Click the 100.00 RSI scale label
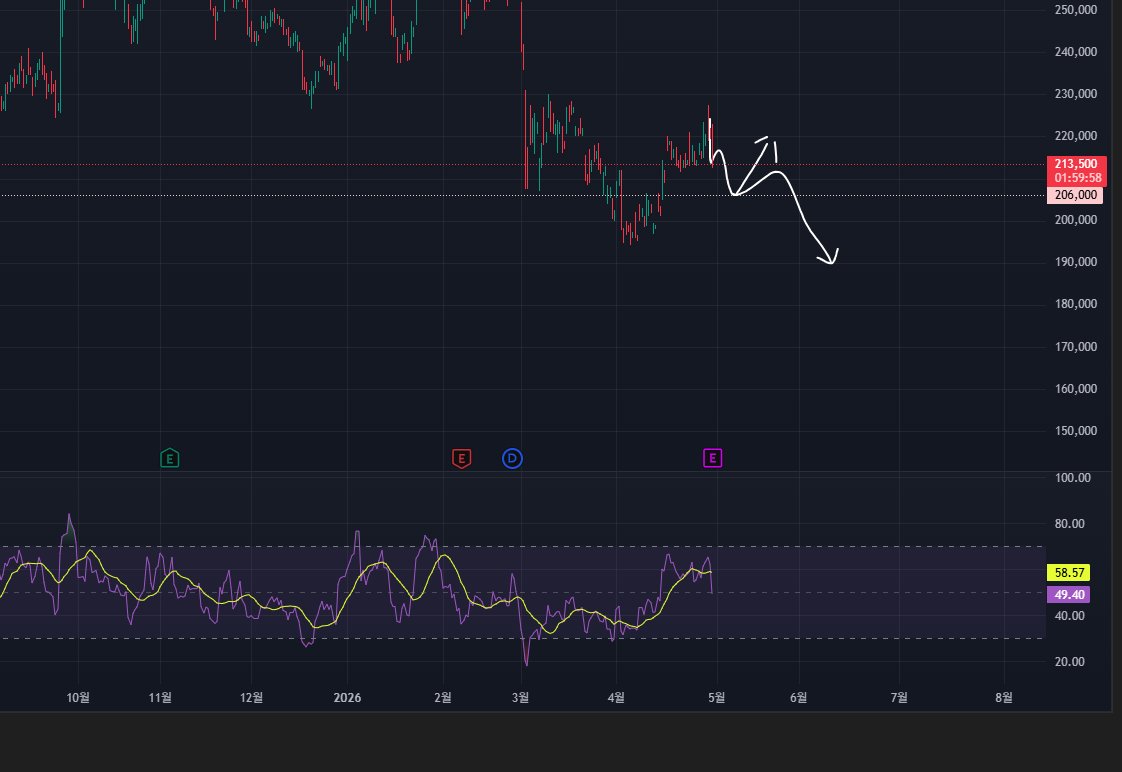1122x772 pixels. (x=1072, y=478)
